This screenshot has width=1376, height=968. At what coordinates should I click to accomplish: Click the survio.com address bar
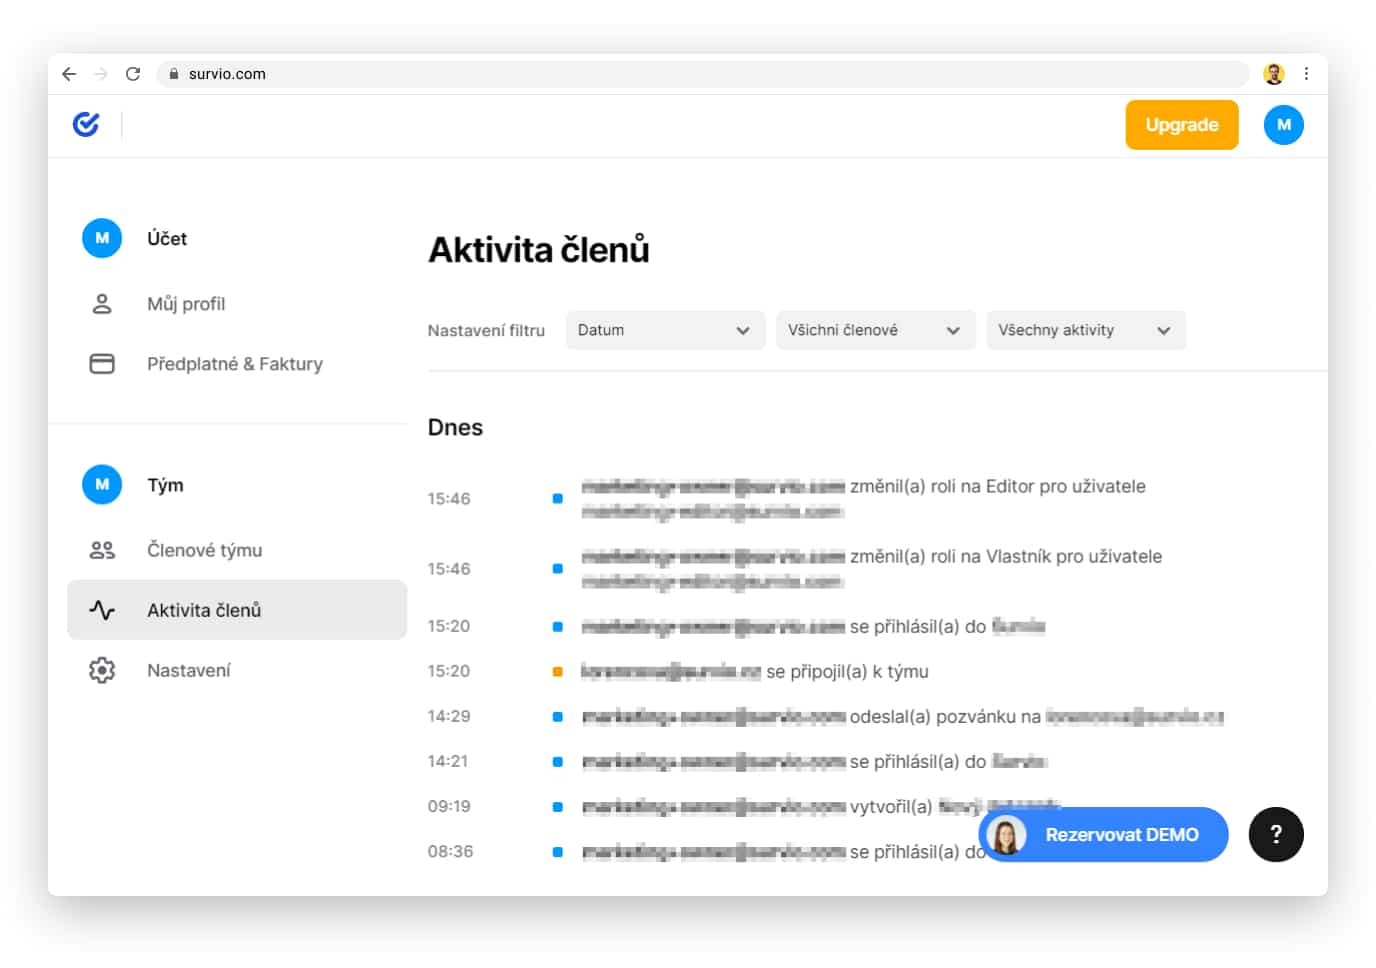click(700, 74)
